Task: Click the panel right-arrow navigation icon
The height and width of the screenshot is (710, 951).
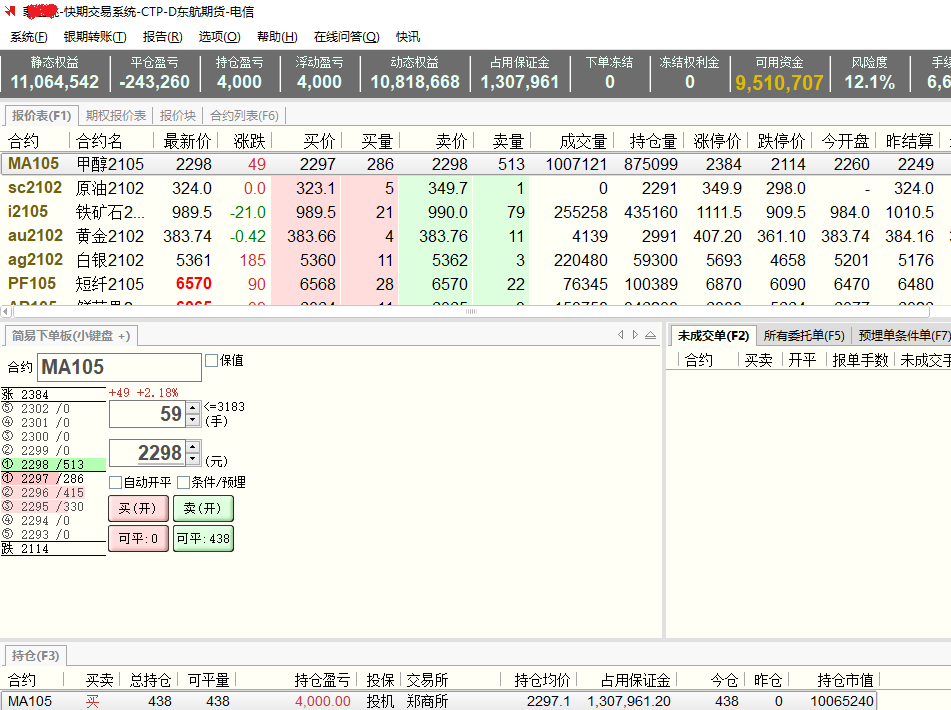Action: click(x=635, y=335)
